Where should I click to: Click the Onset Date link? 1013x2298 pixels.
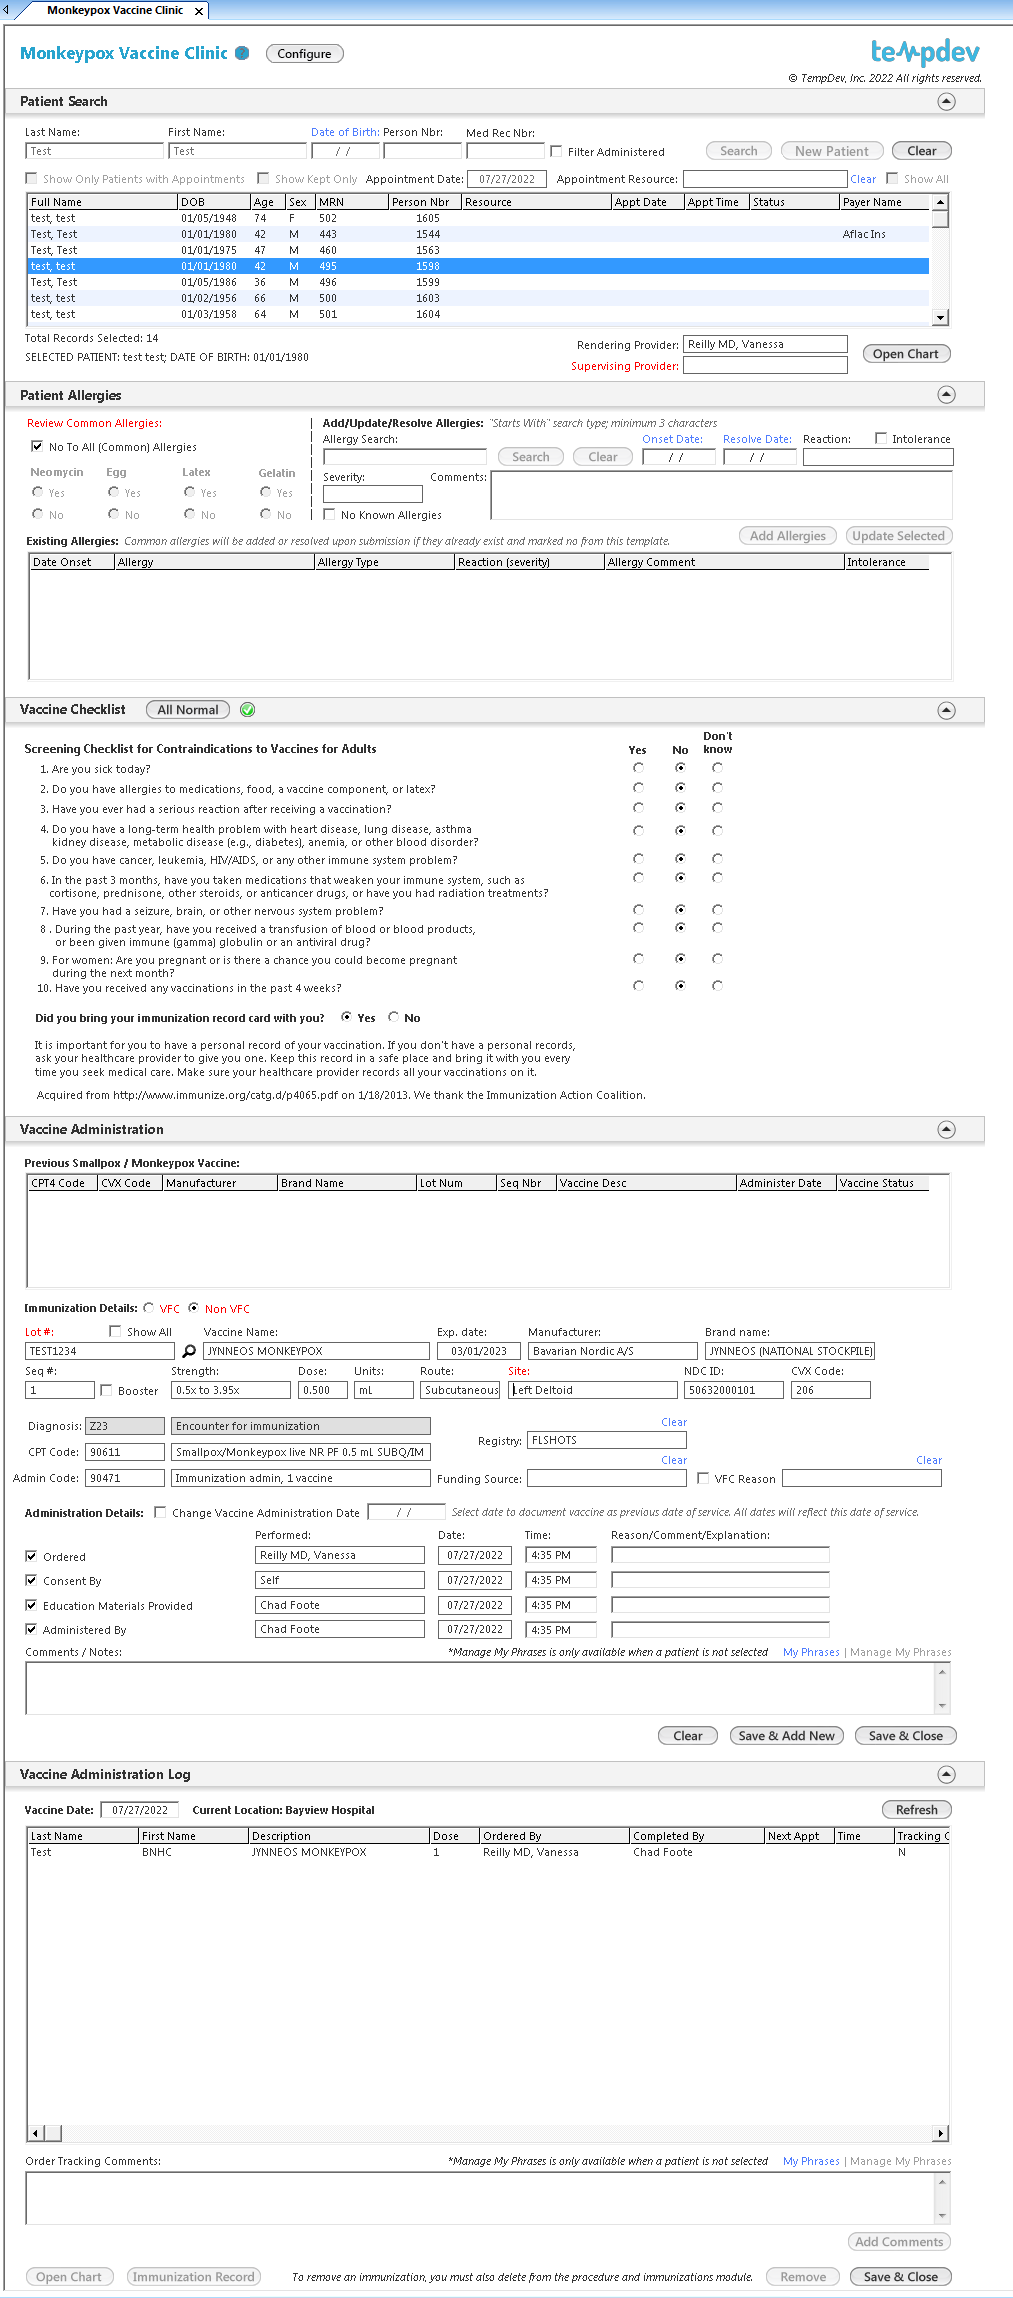tap(672, 439)
